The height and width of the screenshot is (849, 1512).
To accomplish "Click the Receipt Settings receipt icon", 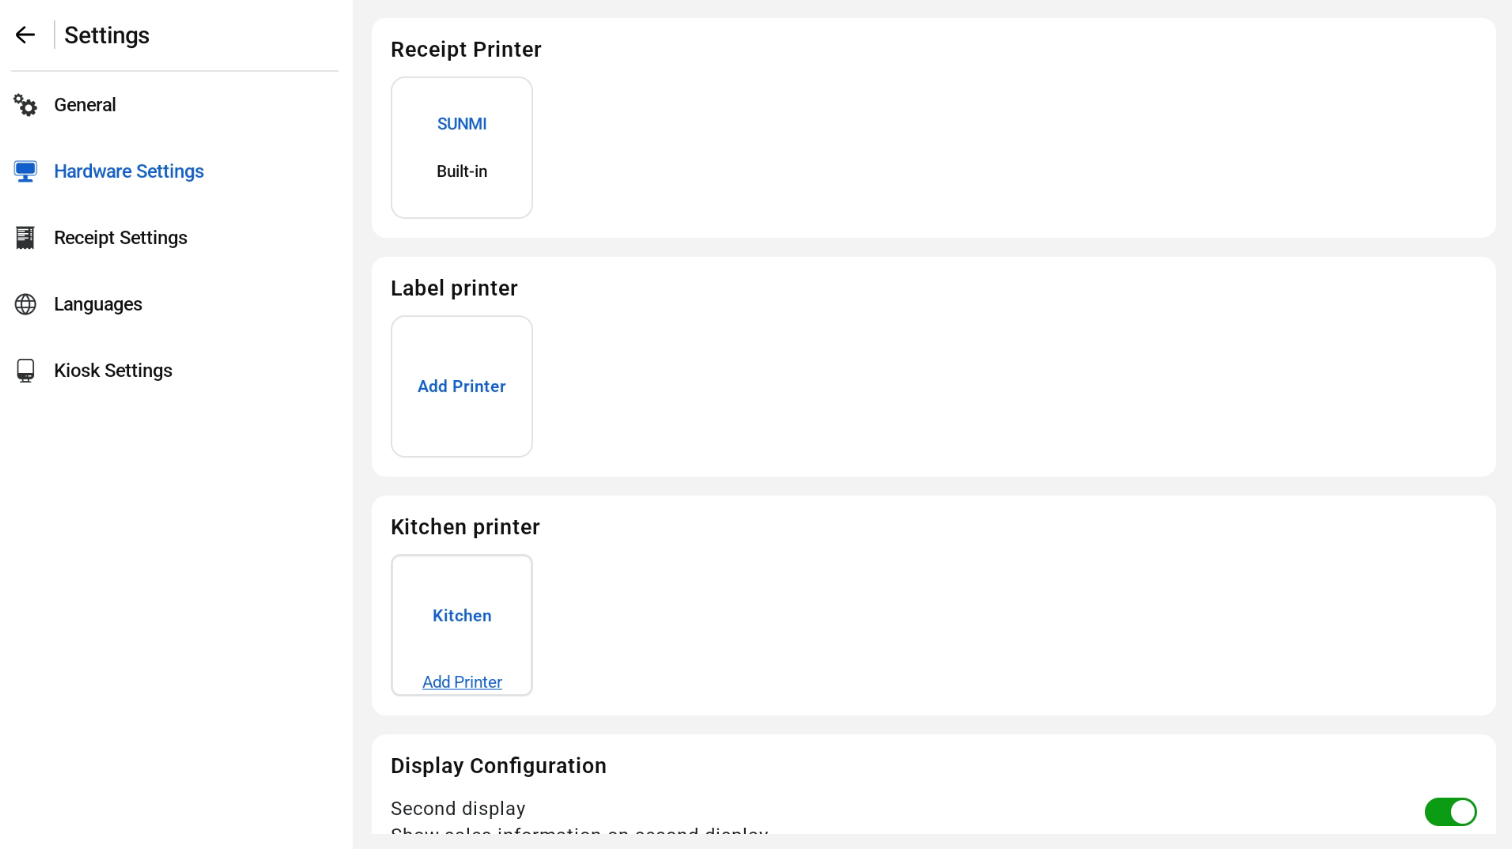I will [25, 238].
